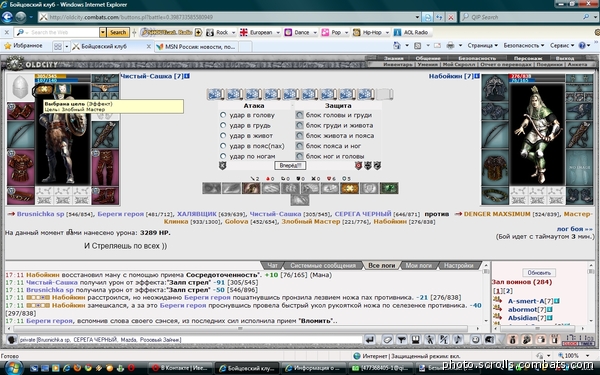
Task: Select attack 'удар в голову' radio
Action: coord(223,115)
